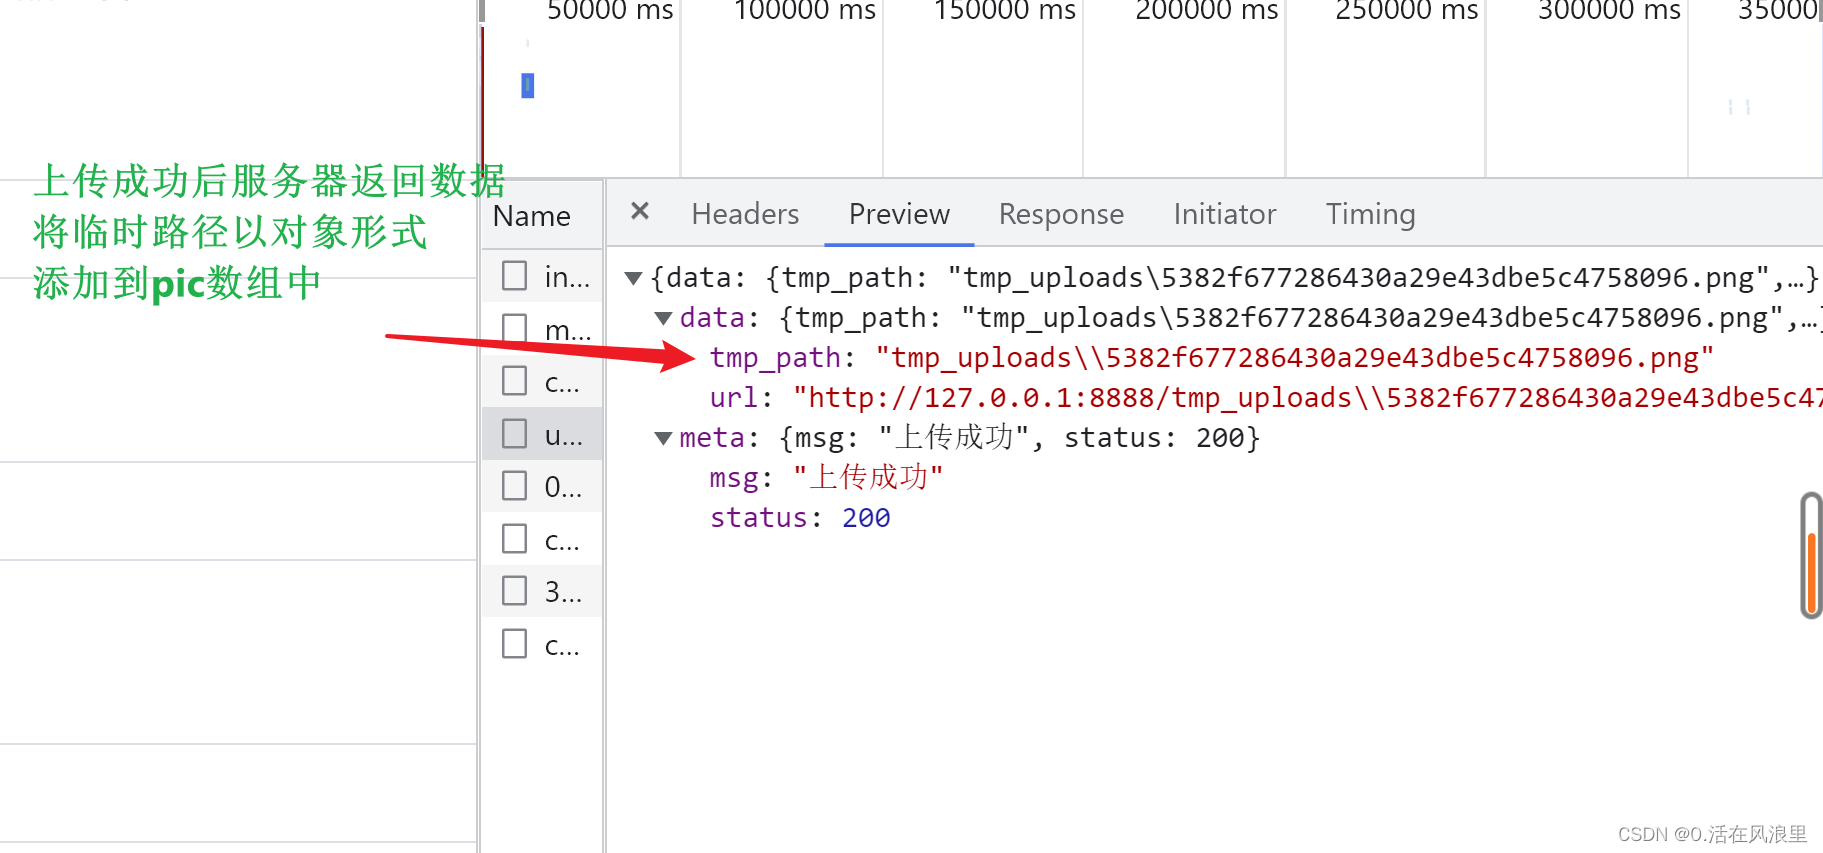Select request named 'in...'
This screenshot has width=1823, height=853.
[x=567, y=276]
